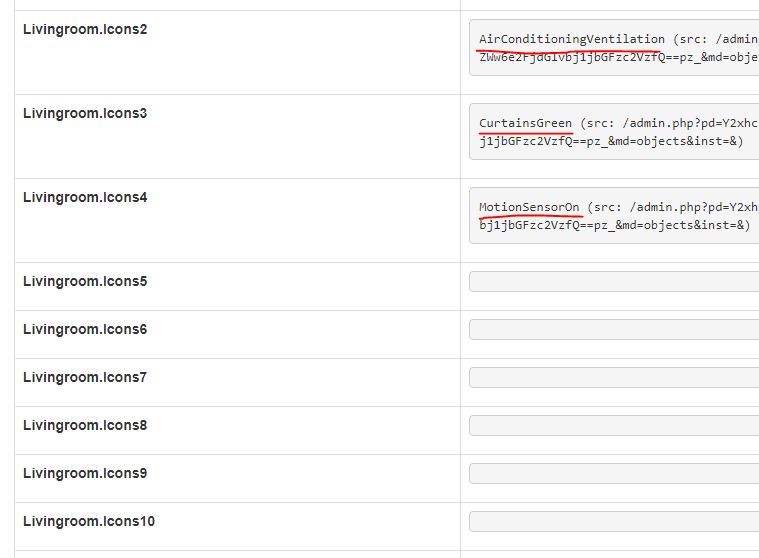
Task: Click the Livingroom.Icons8 property label
Action: tap(85, 425)
